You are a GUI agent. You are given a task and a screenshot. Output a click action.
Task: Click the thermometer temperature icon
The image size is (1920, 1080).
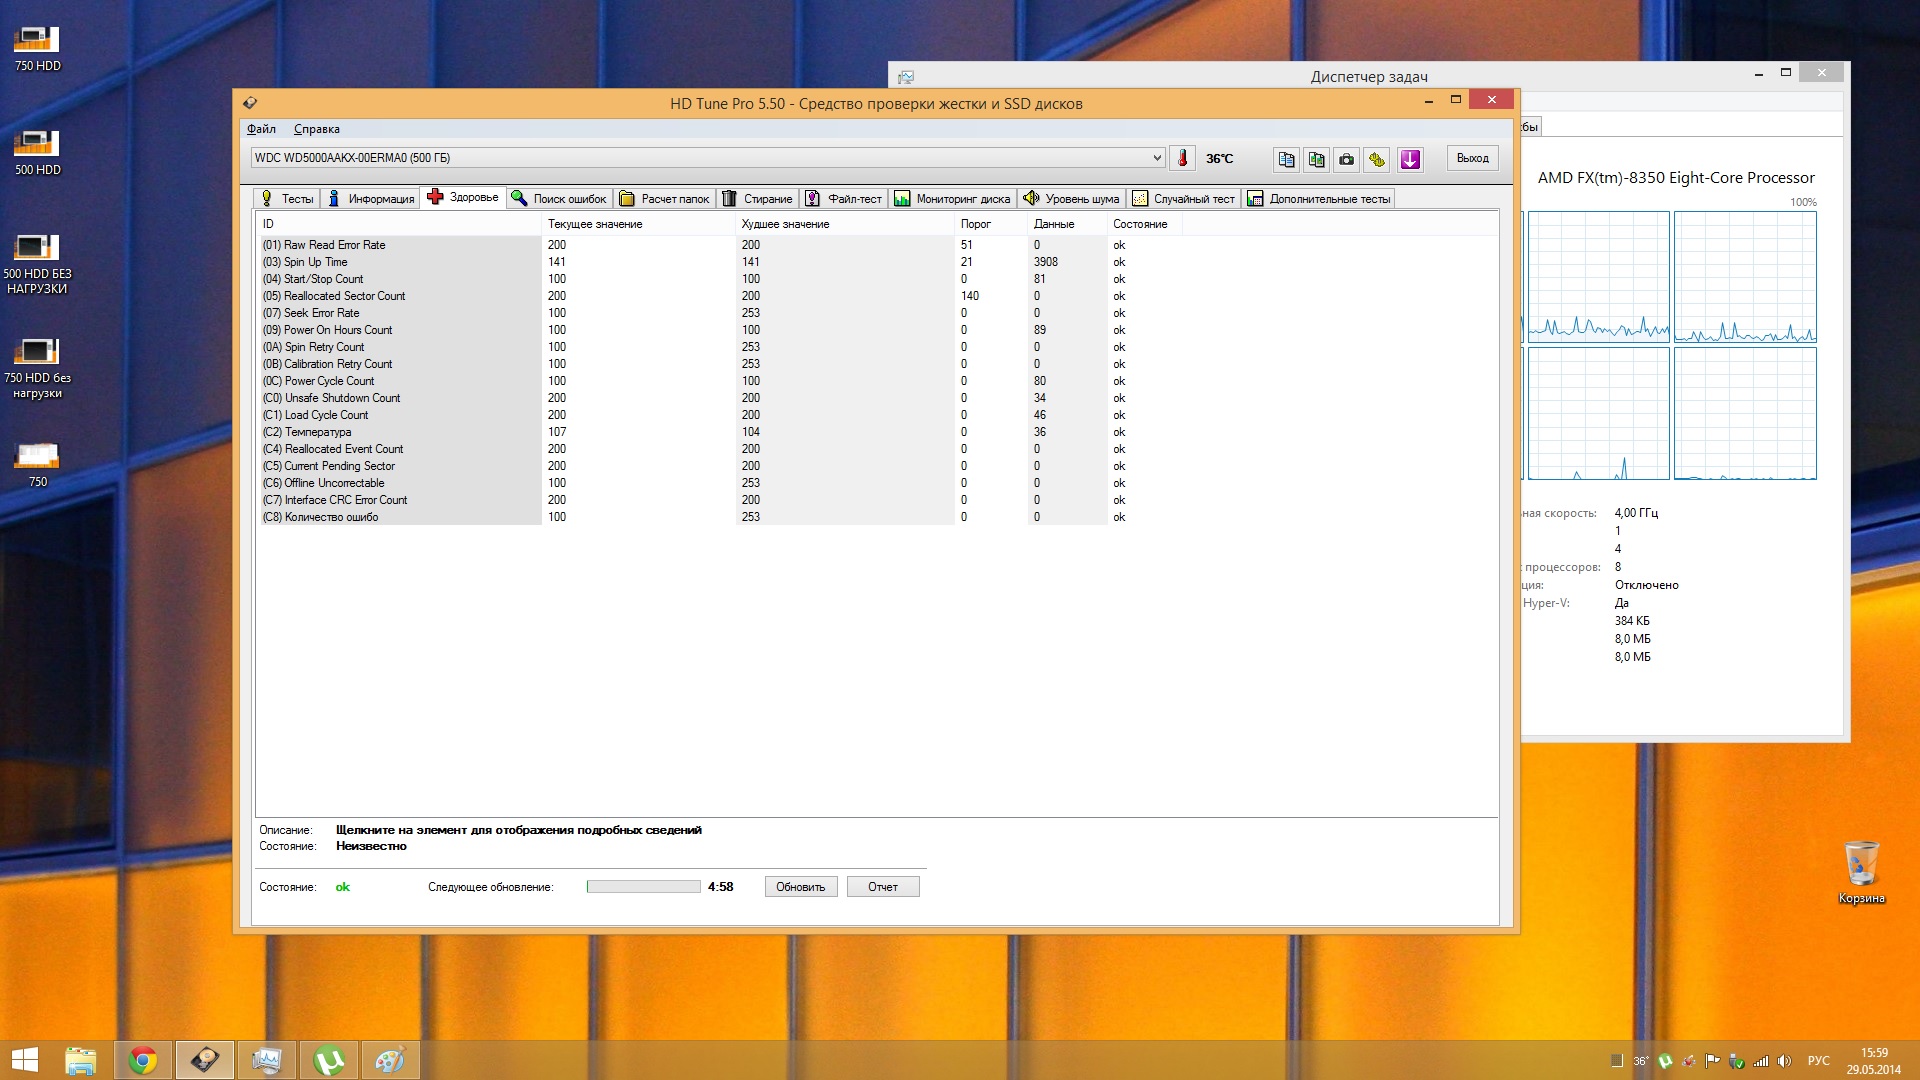pos(1182,158)
